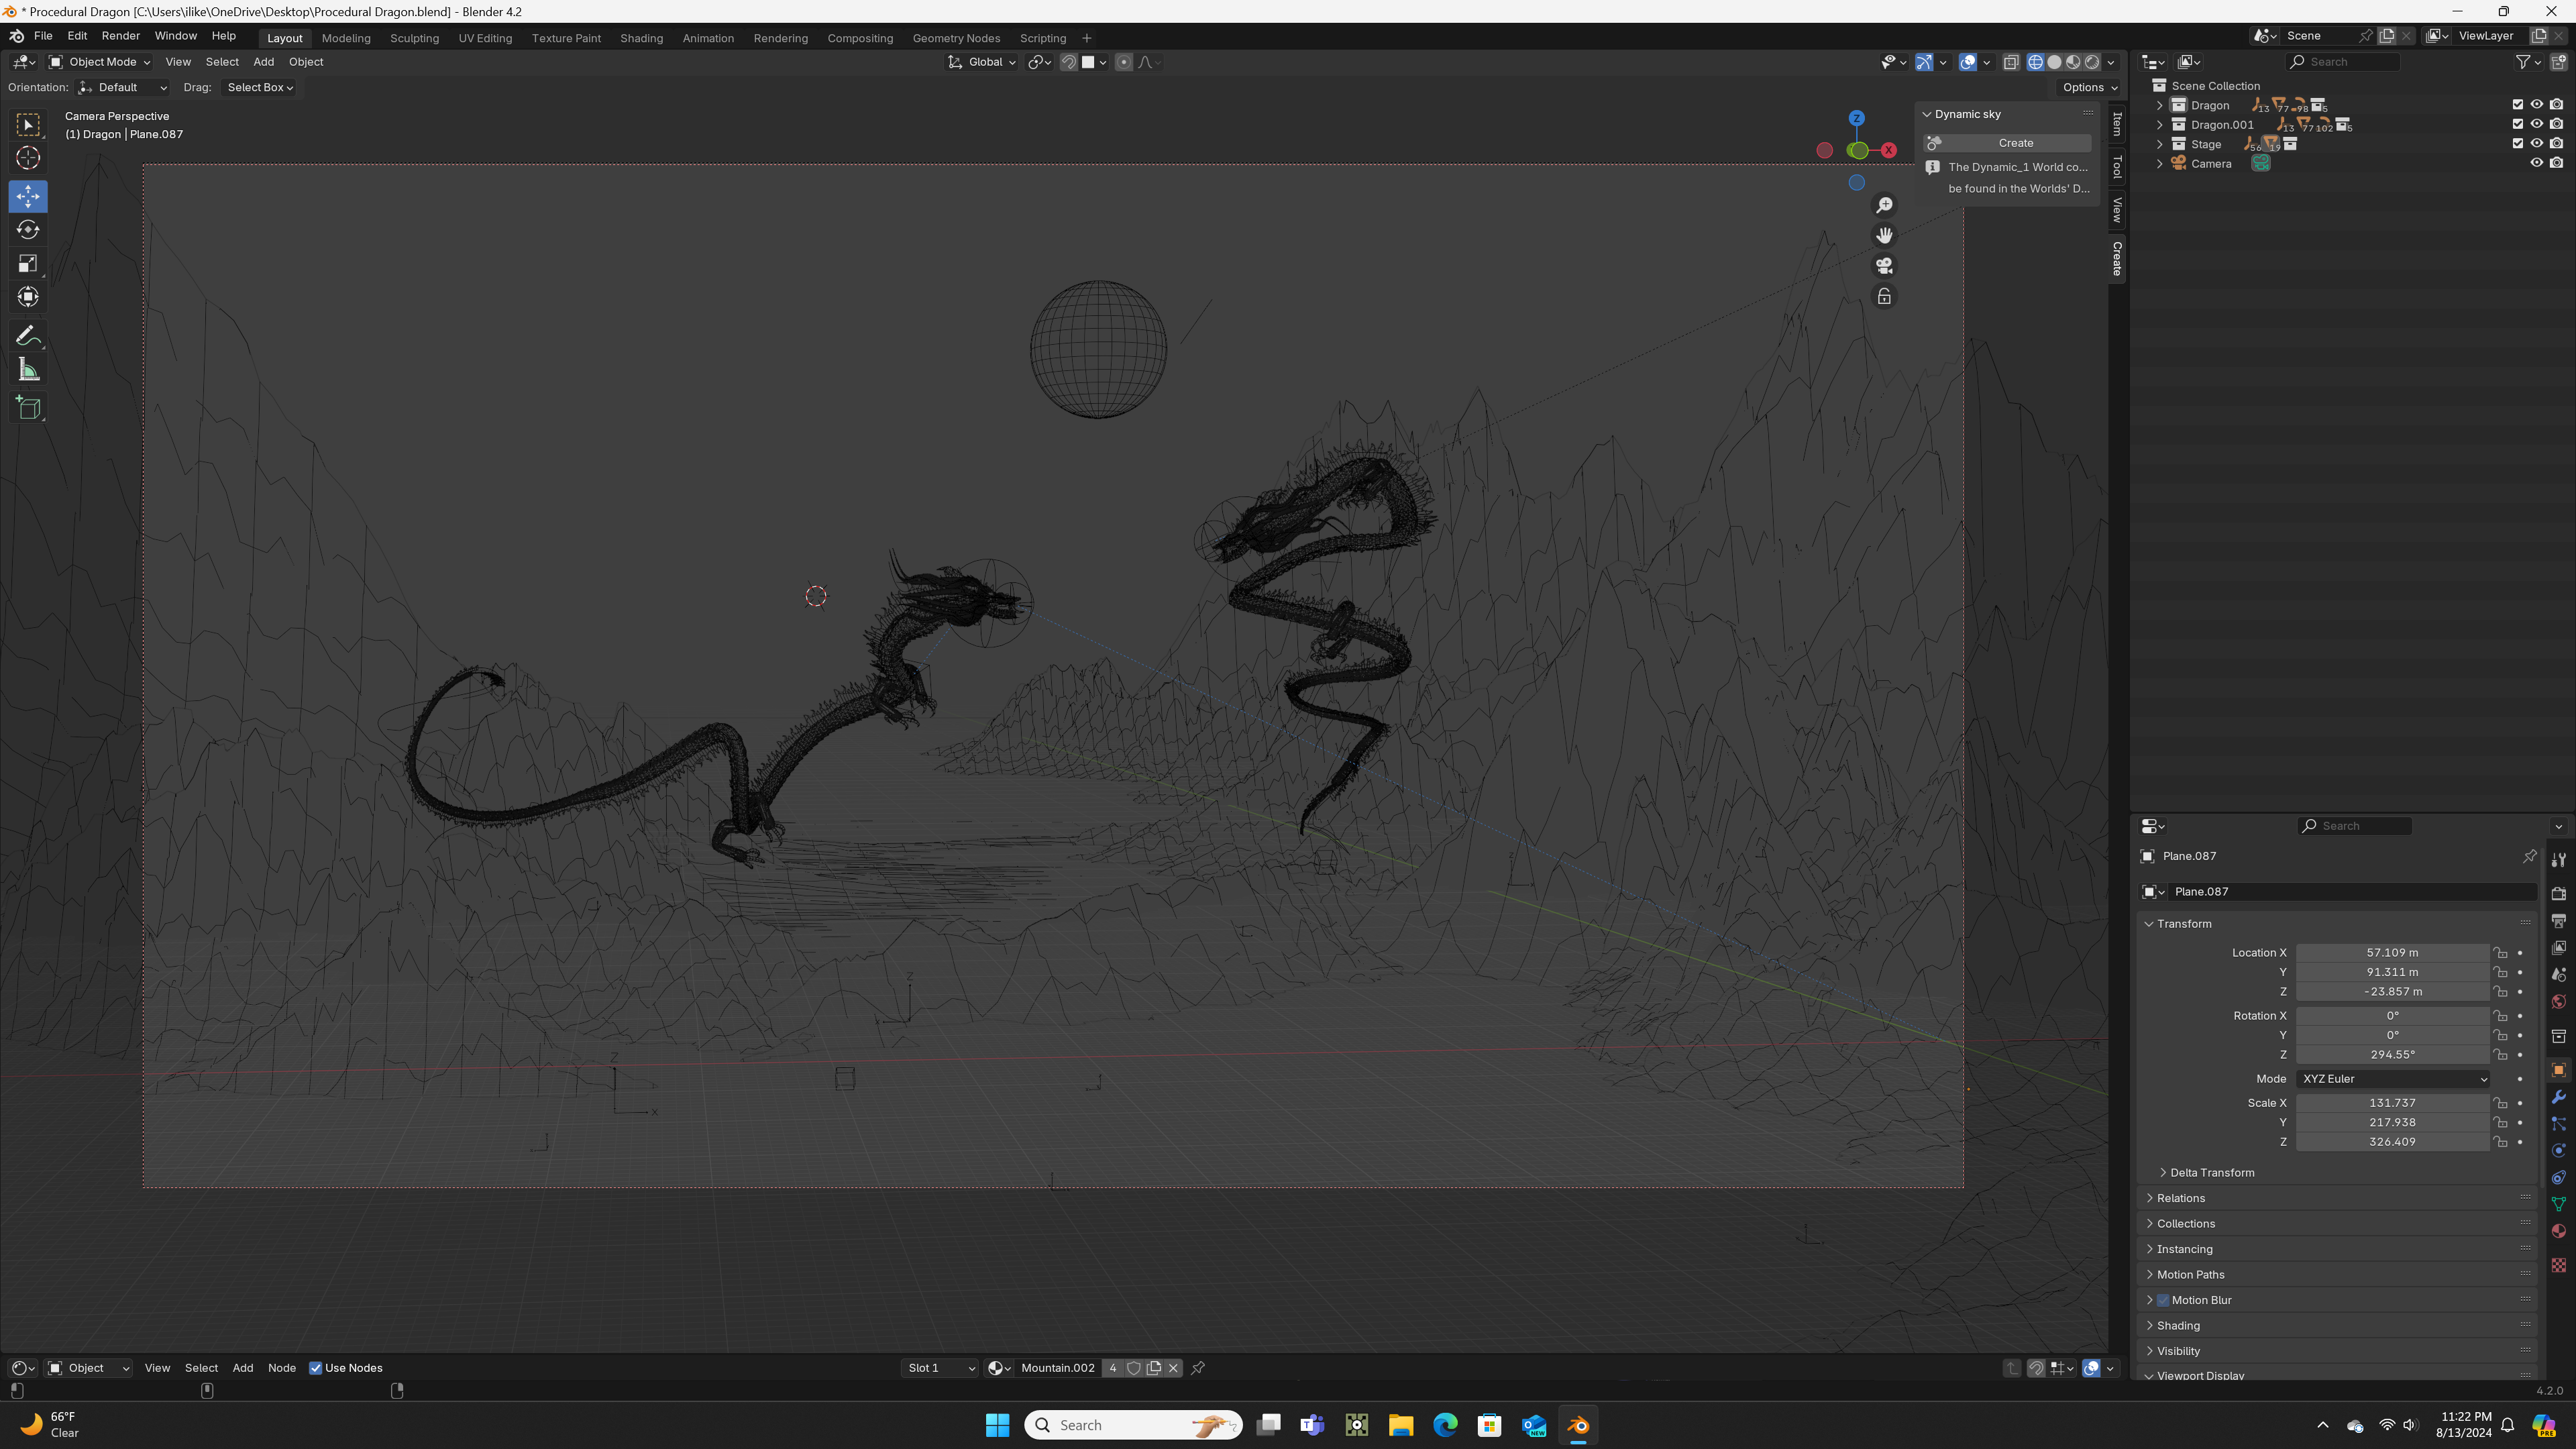Open the Render properties tab
Screen dimensions: 2576x1449
[x=2559, y=893]
